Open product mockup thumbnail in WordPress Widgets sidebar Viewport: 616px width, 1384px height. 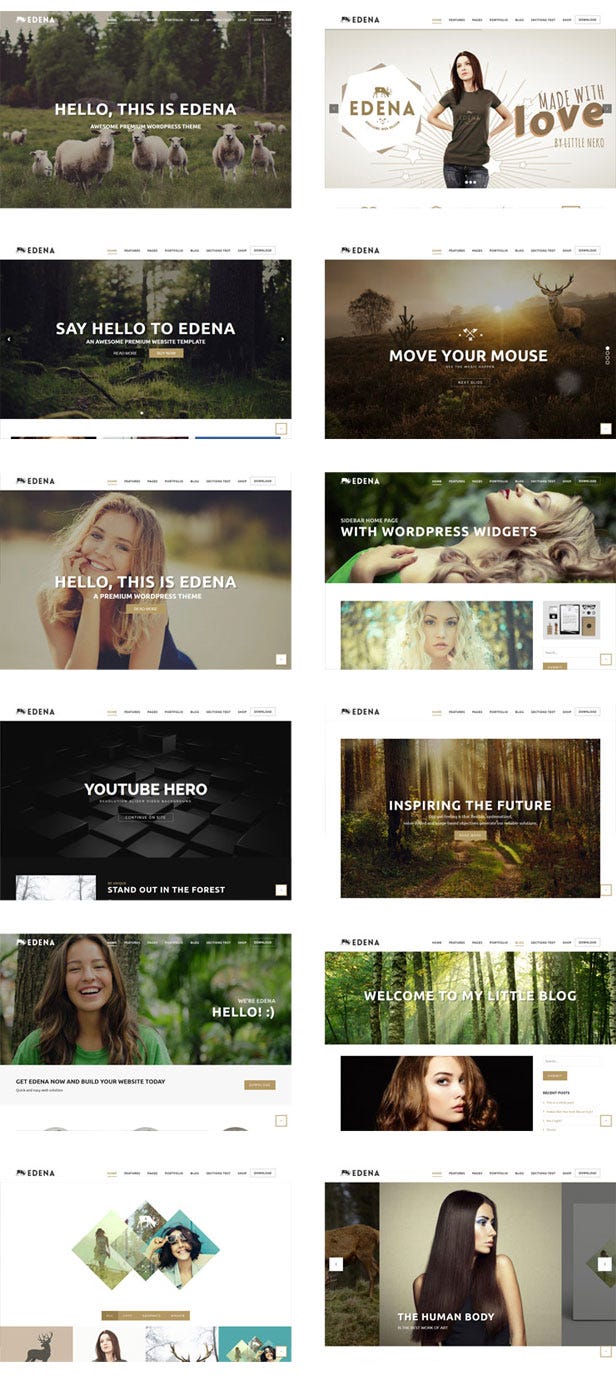click(x=571, y=620)
